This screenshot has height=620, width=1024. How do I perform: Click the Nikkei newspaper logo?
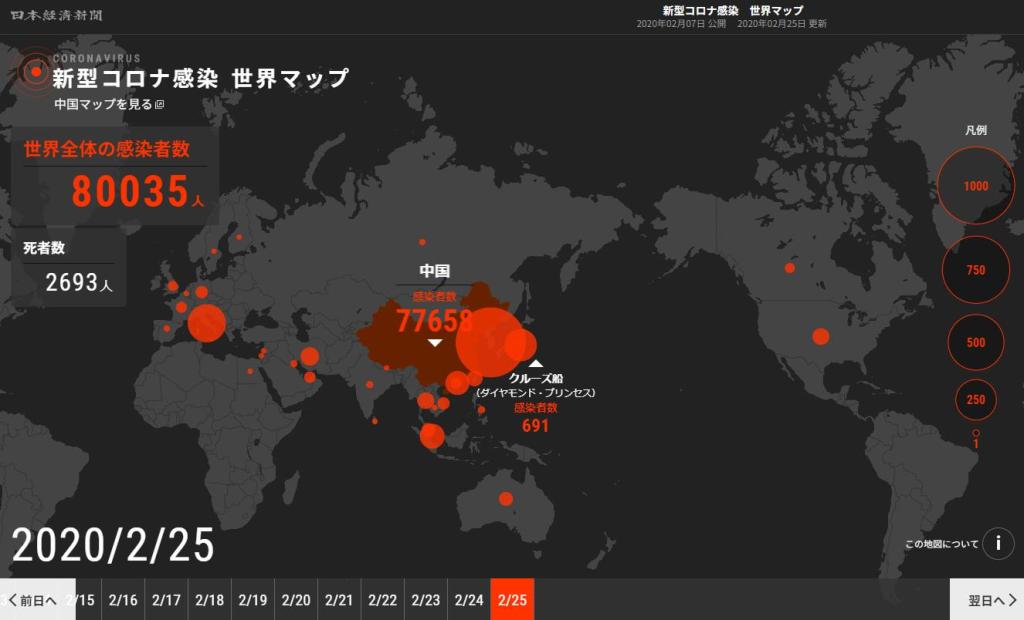pyautogui.click(x=57, y=16)
